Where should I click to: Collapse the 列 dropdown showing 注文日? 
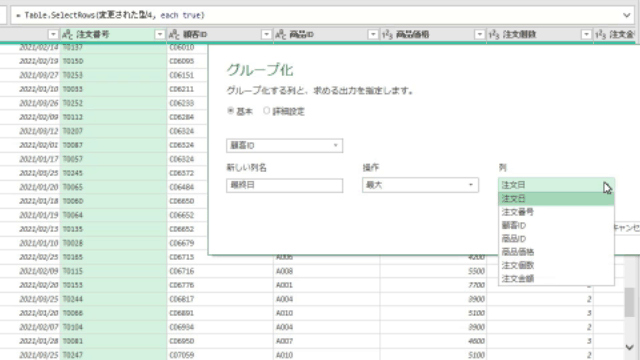coord(556,185)
